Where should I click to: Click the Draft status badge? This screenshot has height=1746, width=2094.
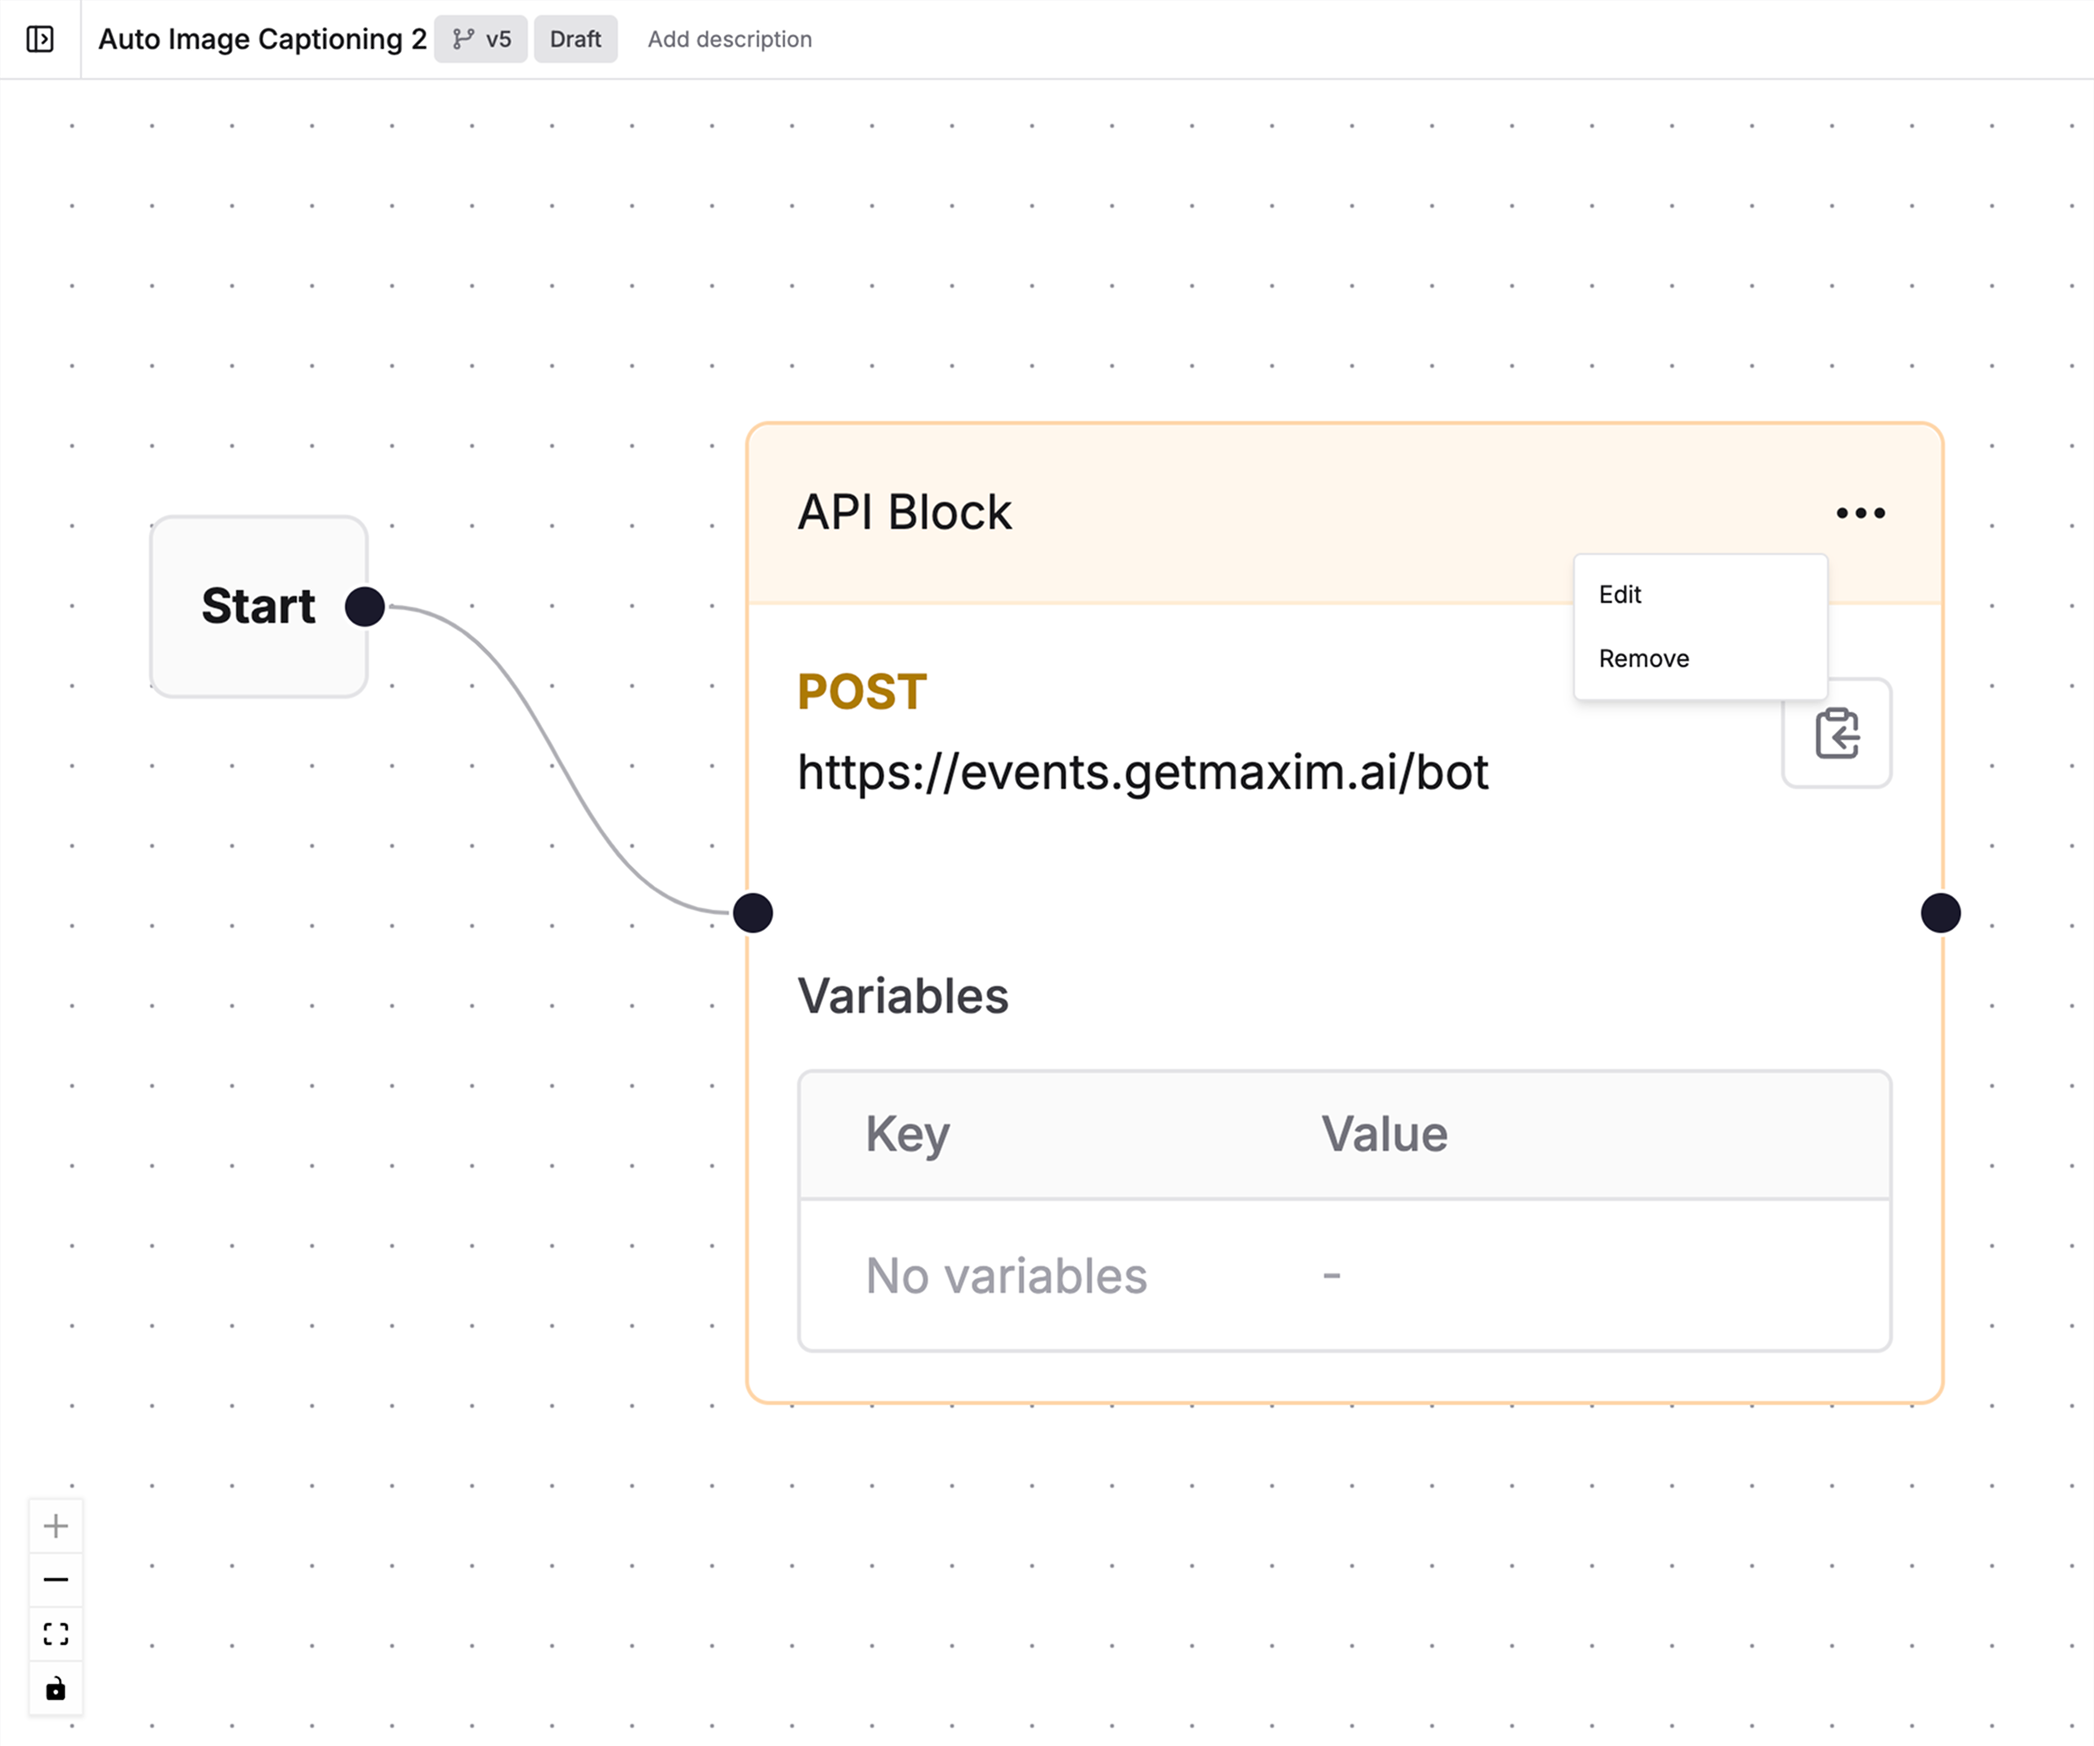point(575,39)
